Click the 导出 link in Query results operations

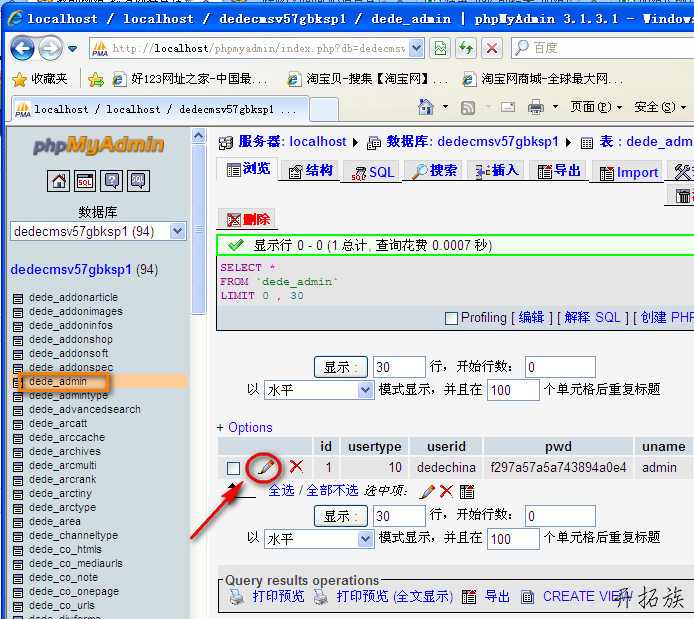click(497, 596)
